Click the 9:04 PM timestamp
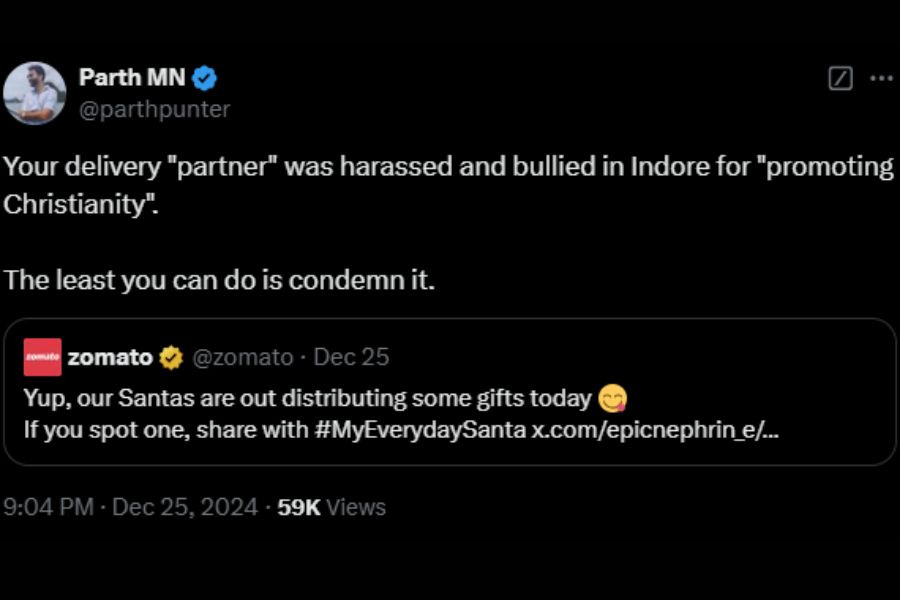 point(49,507)
